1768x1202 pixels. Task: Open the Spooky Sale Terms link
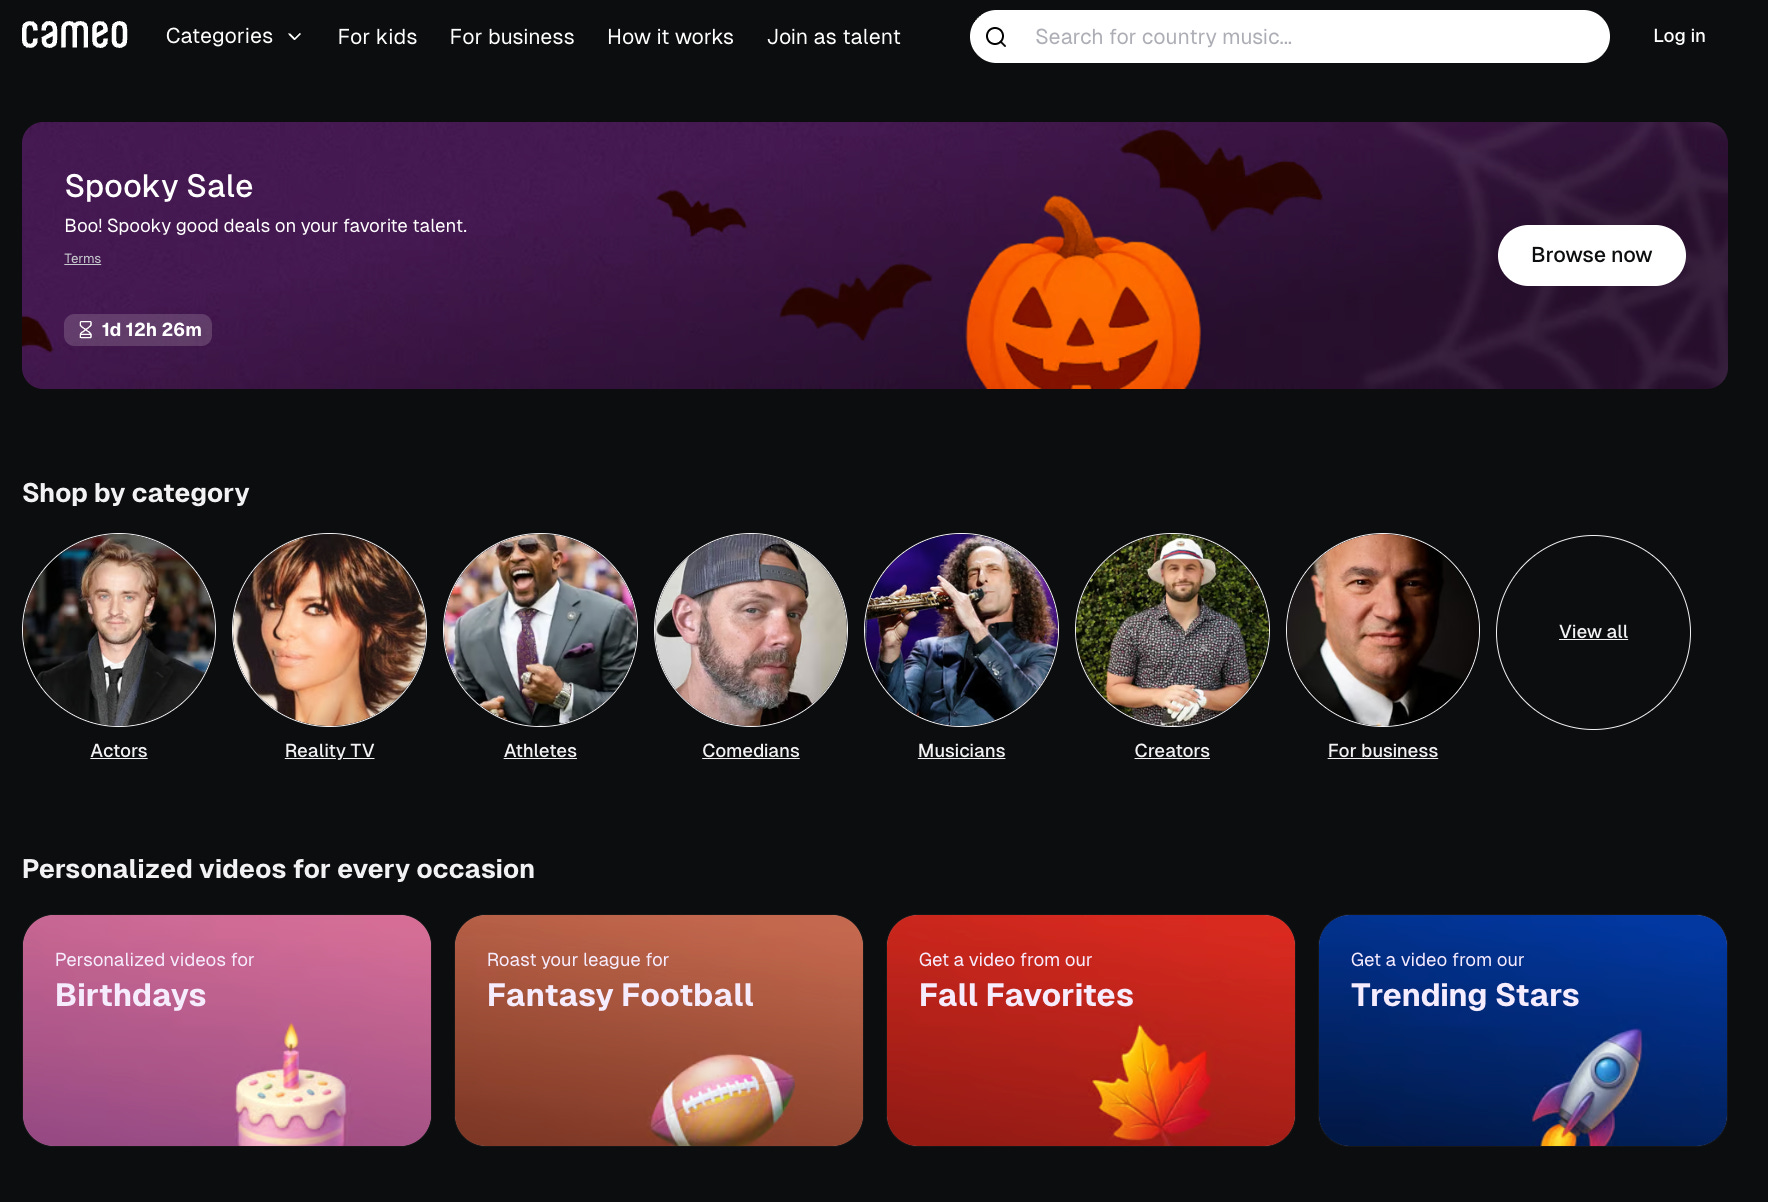[x=83, y=258]
